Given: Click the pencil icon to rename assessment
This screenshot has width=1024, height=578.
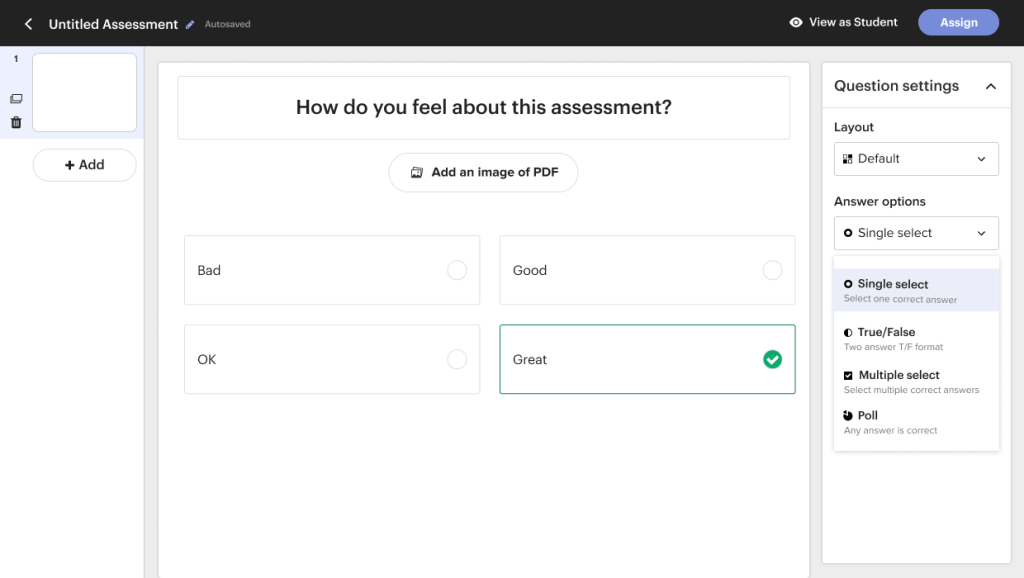Looking at the screenshot, I should point(190,24).
